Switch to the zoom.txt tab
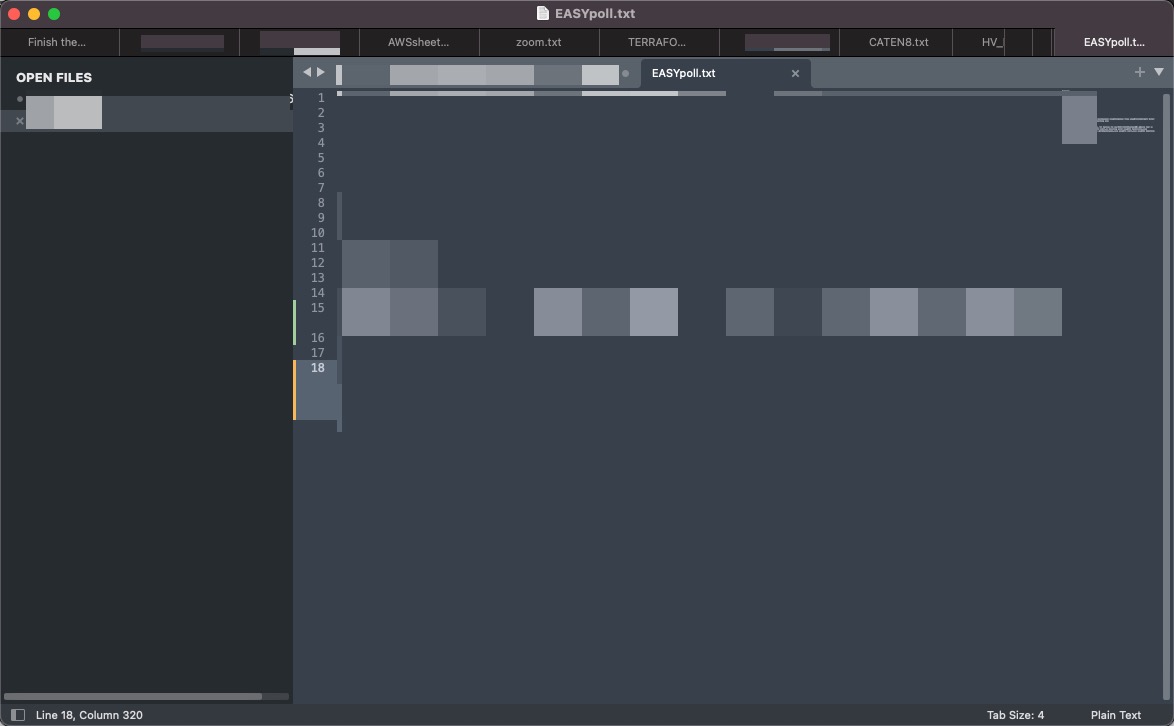Image resolution: width=1174 pixels, height=726 pixels. pos(540,42)
